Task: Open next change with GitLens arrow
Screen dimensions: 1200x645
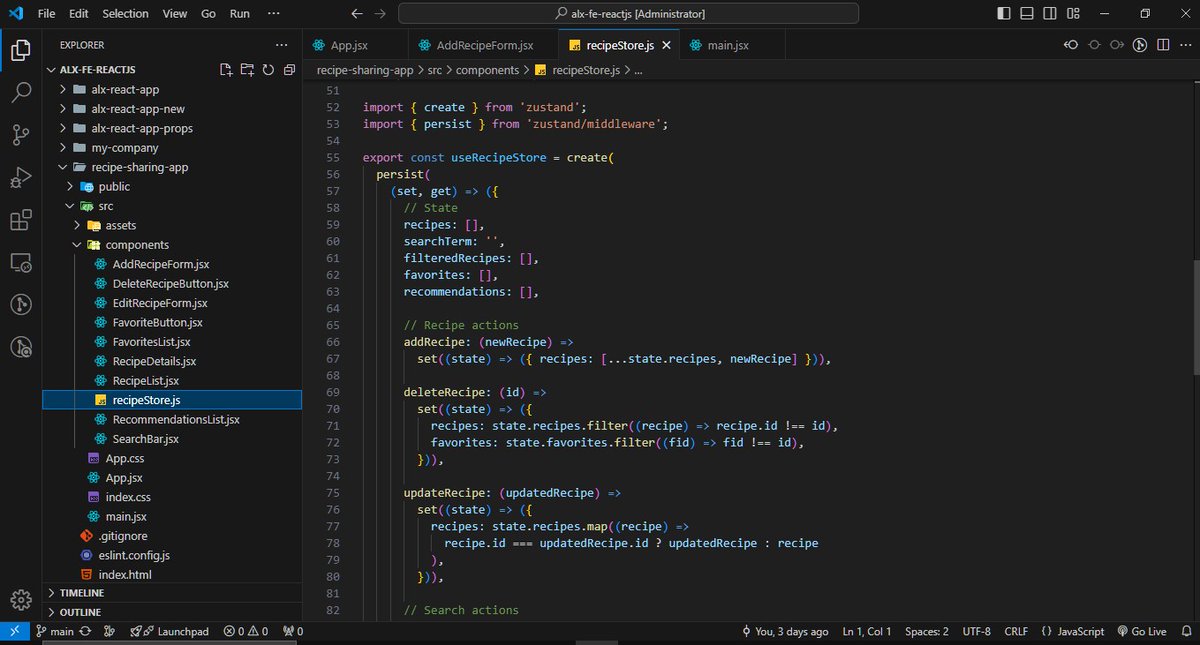Action: [1117, 45]
